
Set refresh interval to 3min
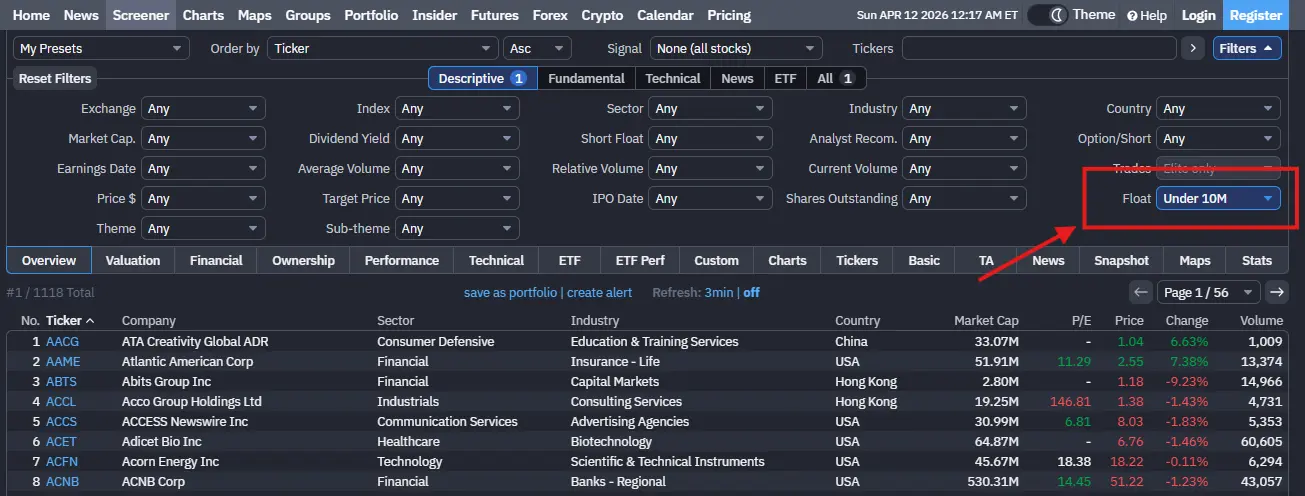(719, 292)
